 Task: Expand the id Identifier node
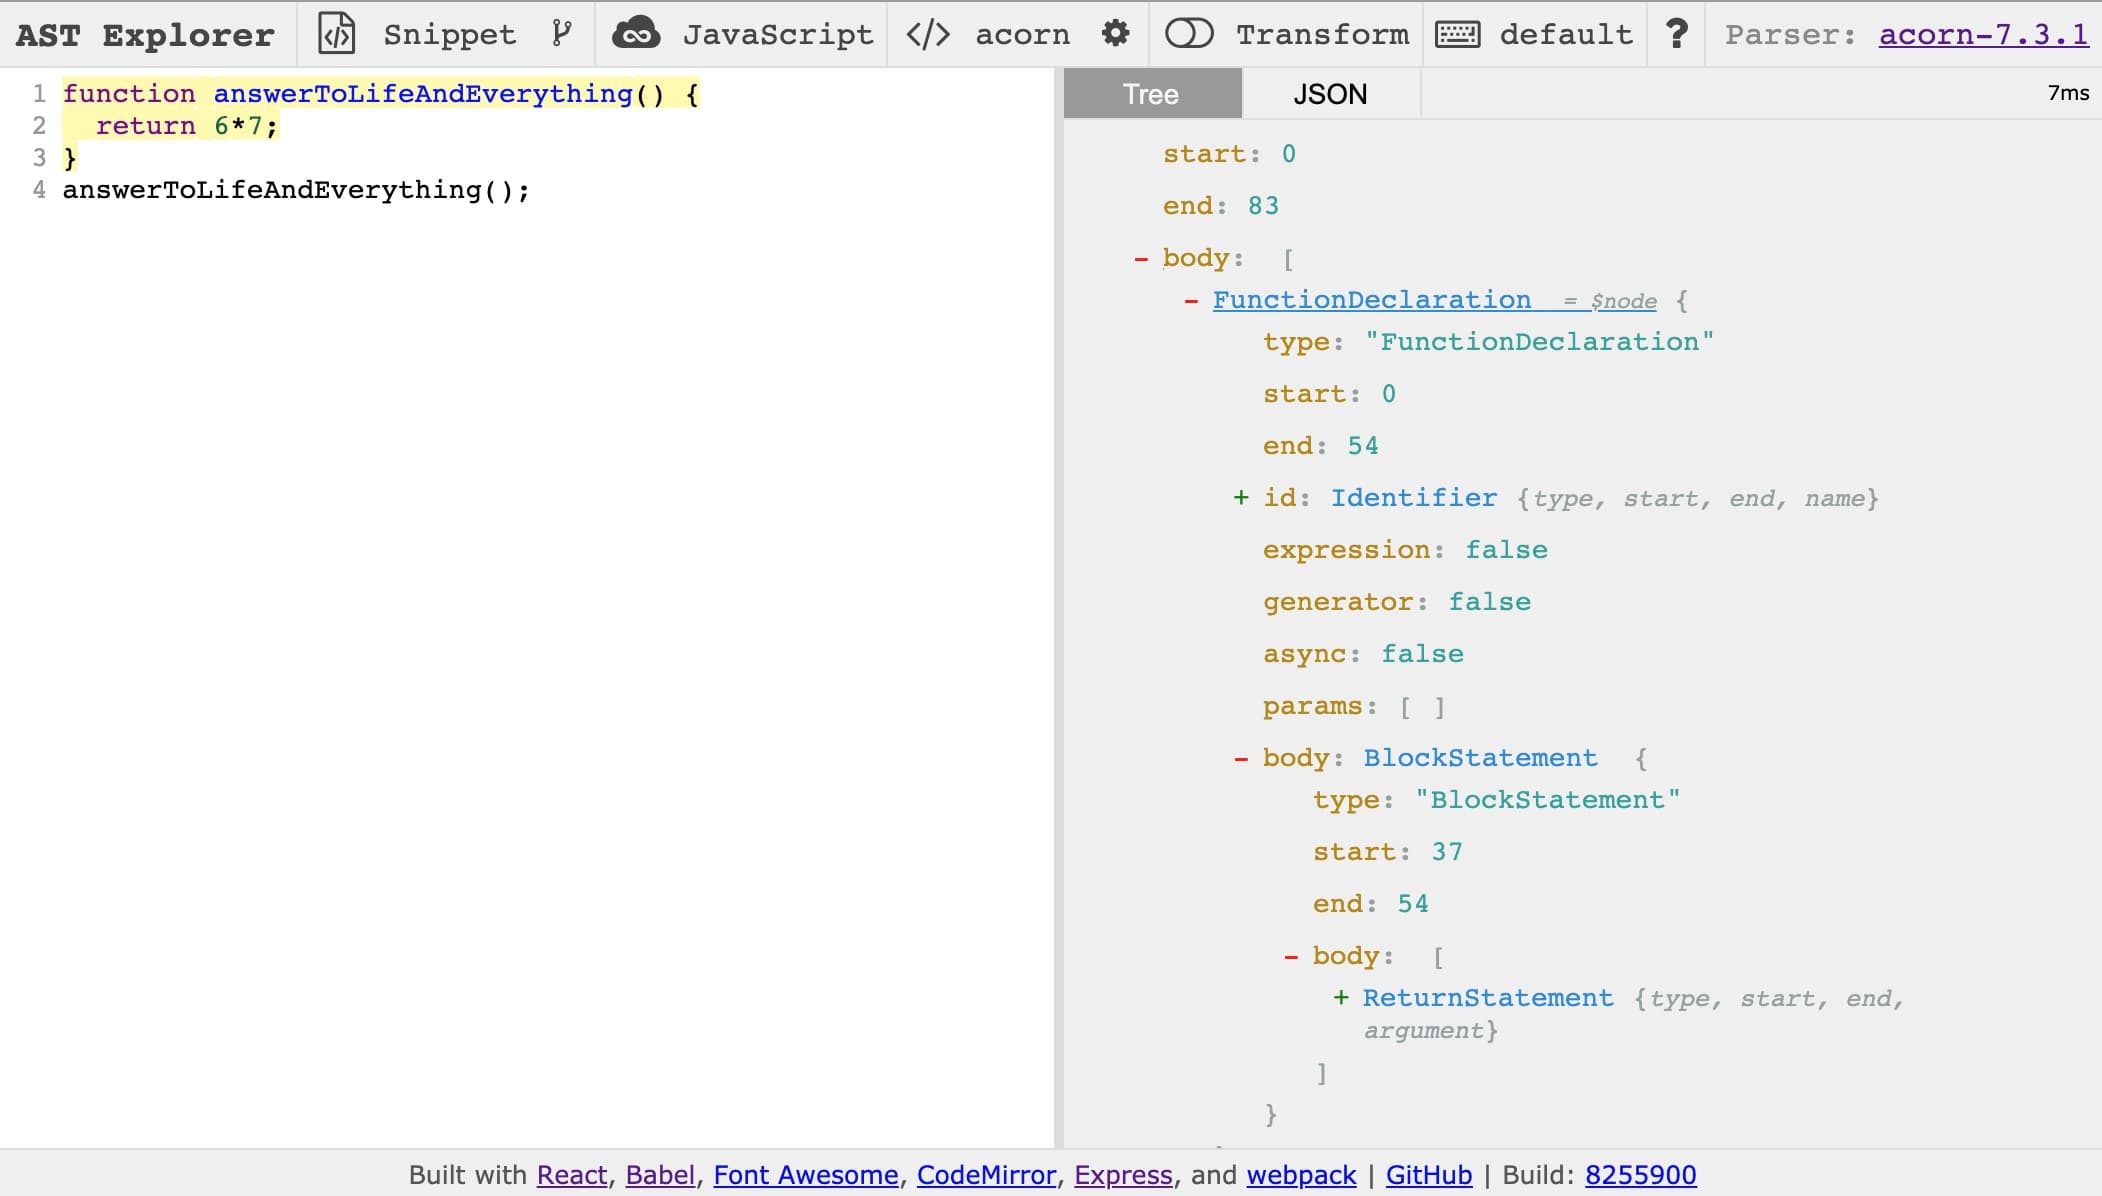pyautogui.click(x=1241, y=497)
